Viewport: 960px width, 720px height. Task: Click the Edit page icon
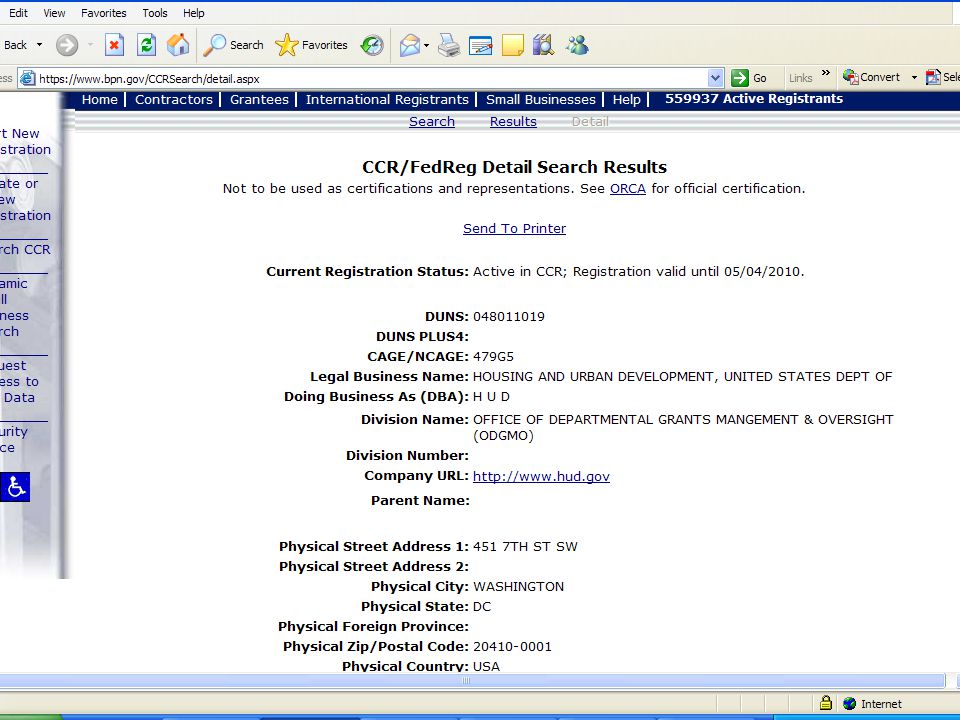click(x=481, y=45)
